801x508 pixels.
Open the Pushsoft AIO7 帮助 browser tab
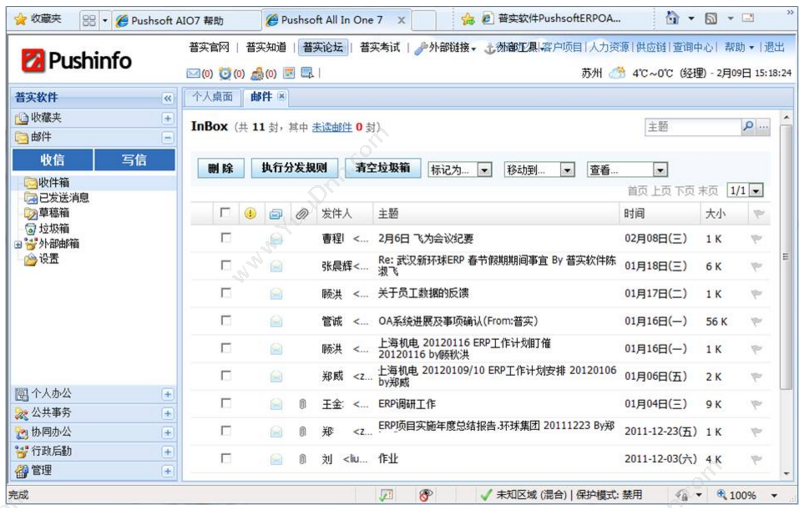(x=186, y=20)
